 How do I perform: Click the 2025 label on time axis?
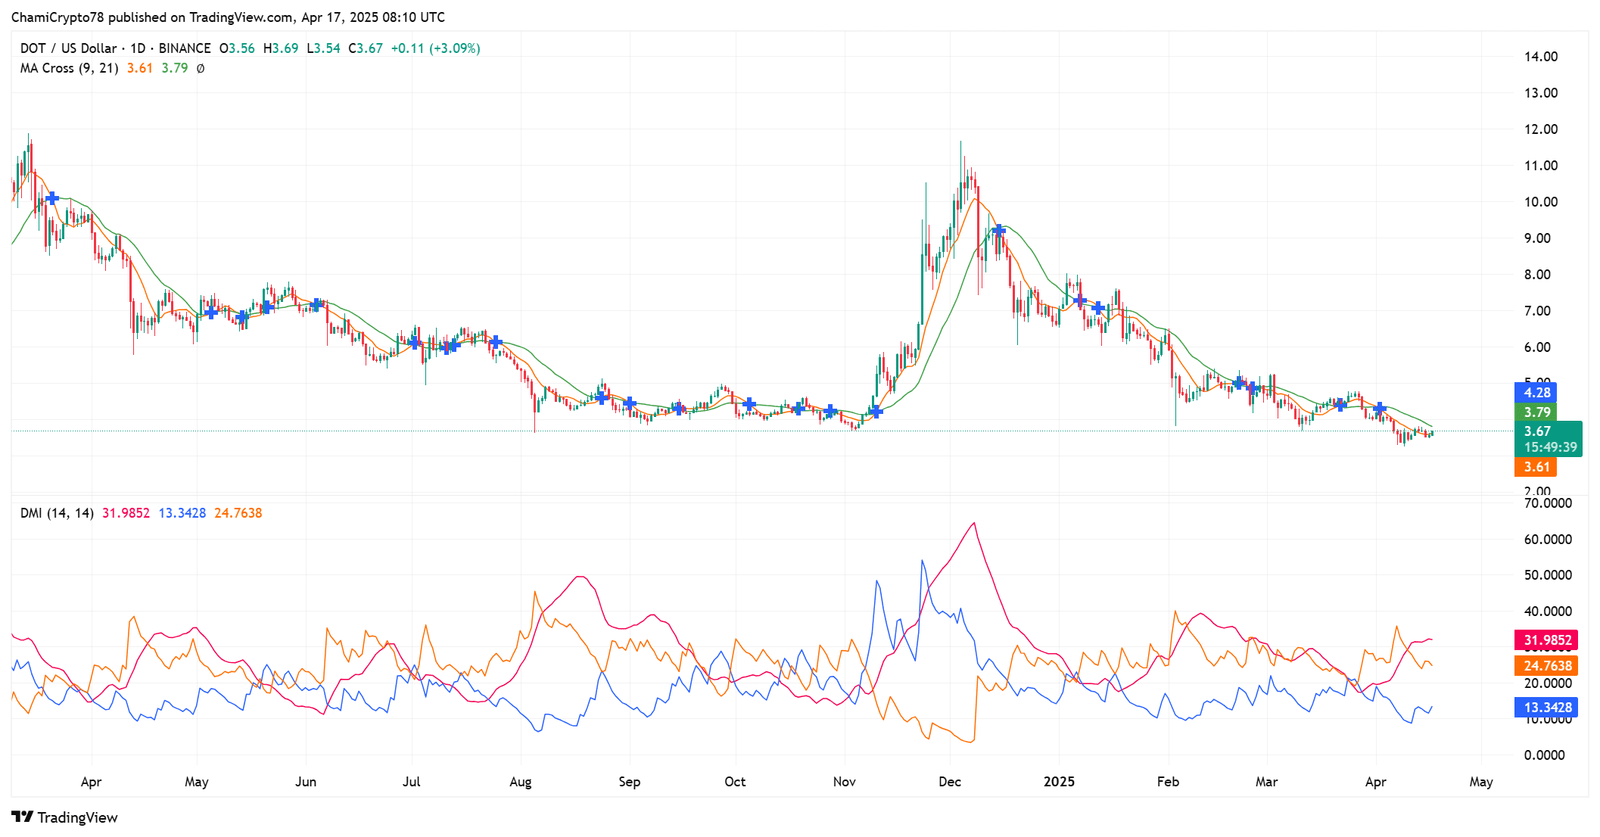[x=1059, y=781]
